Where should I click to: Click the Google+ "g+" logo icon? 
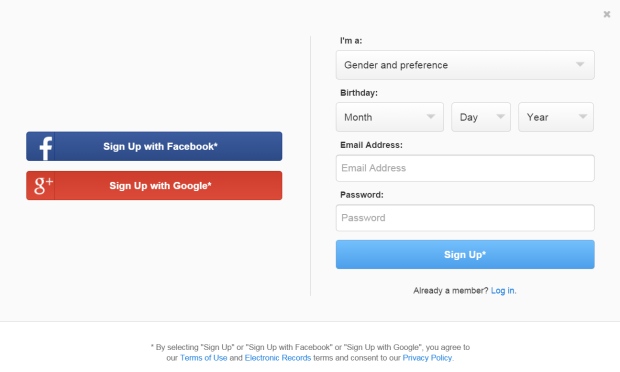tap(43, 186)
